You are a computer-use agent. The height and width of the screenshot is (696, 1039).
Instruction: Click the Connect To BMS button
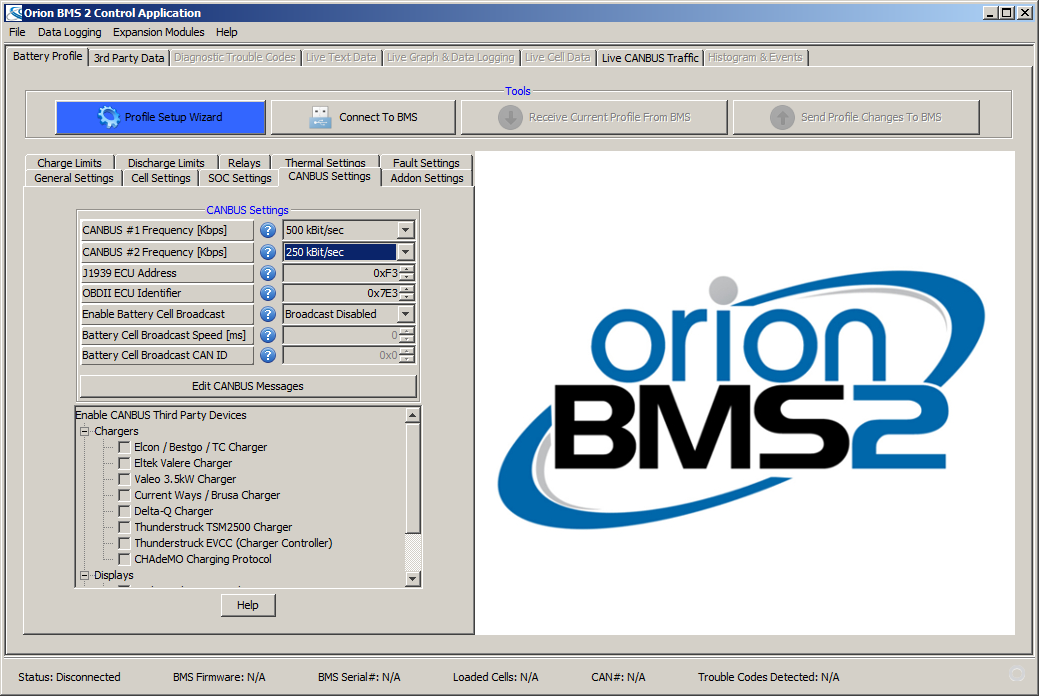click(363, 117)
